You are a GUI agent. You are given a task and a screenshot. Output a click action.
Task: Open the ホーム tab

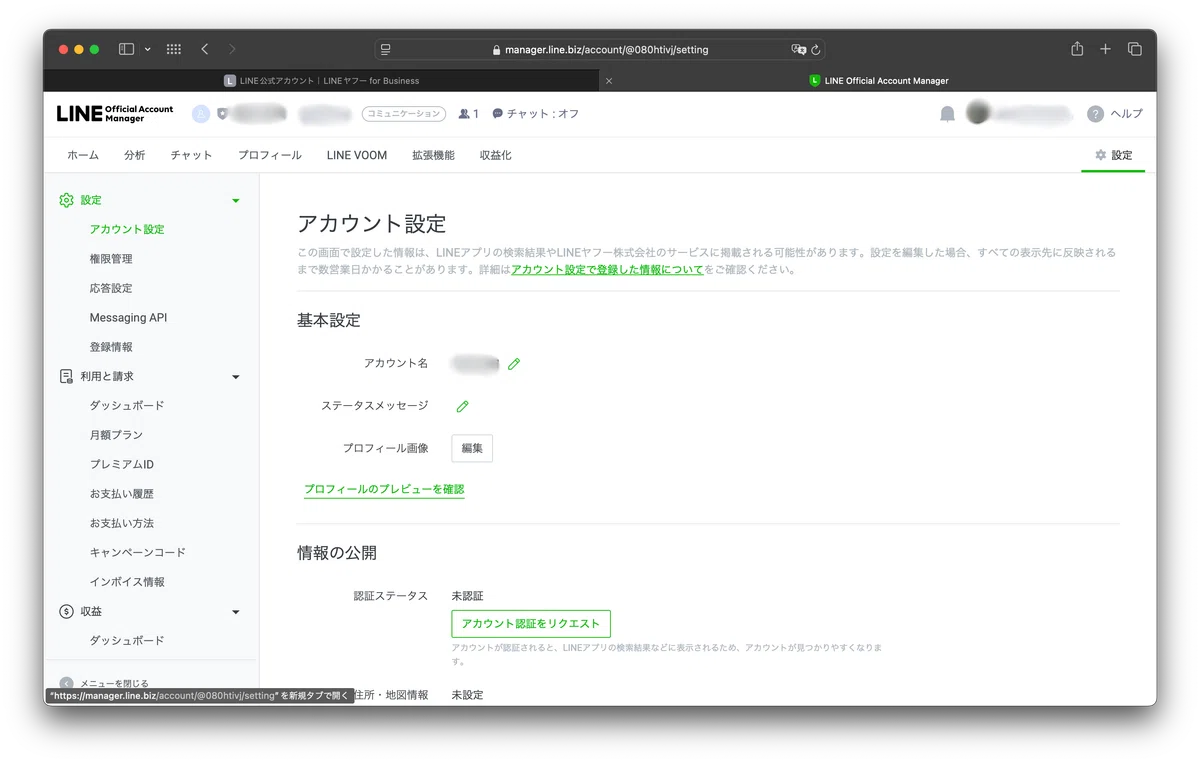83,155
